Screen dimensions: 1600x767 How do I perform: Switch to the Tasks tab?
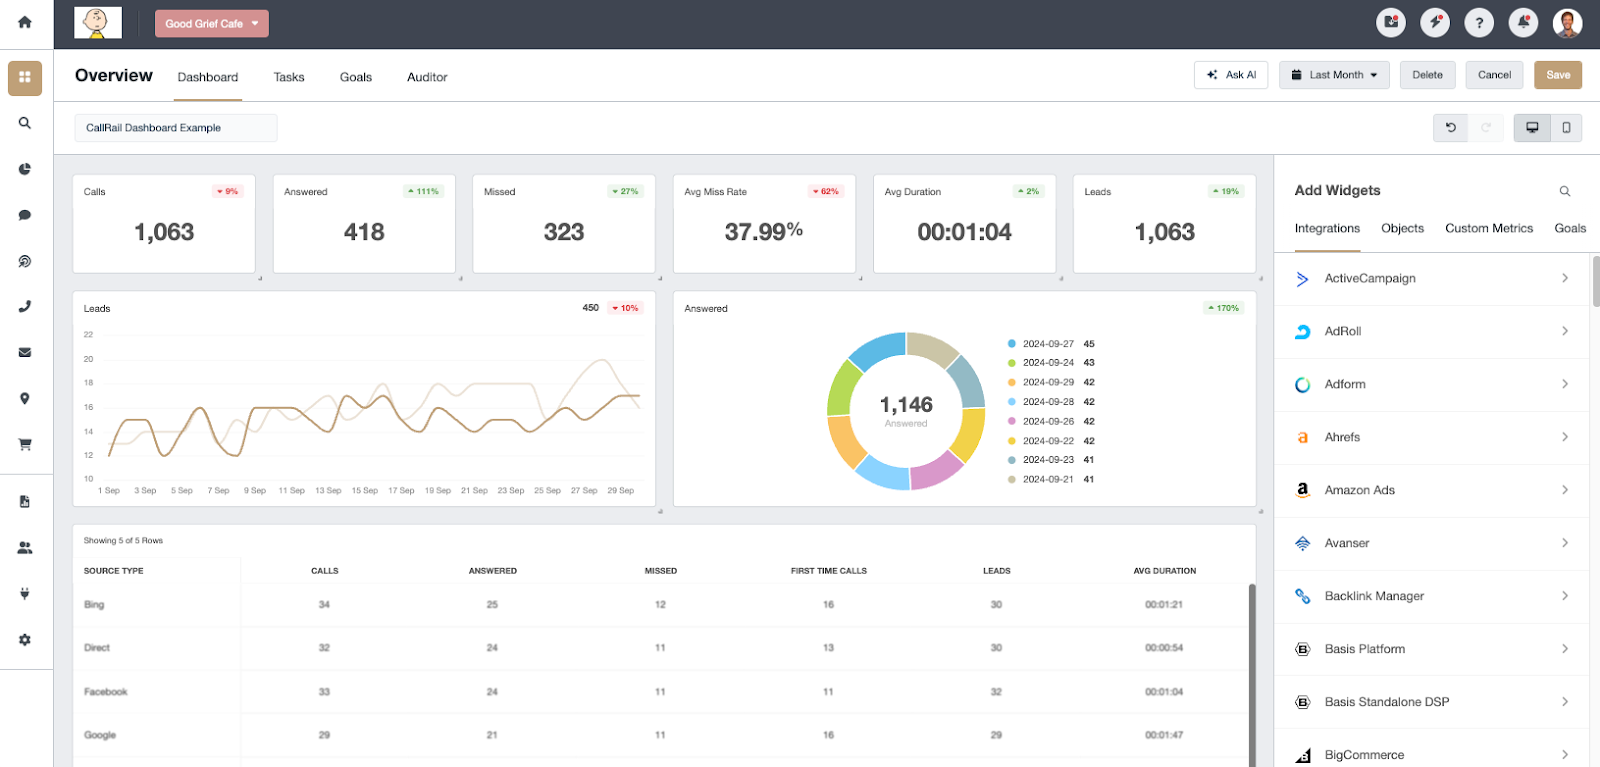(289, 77)
